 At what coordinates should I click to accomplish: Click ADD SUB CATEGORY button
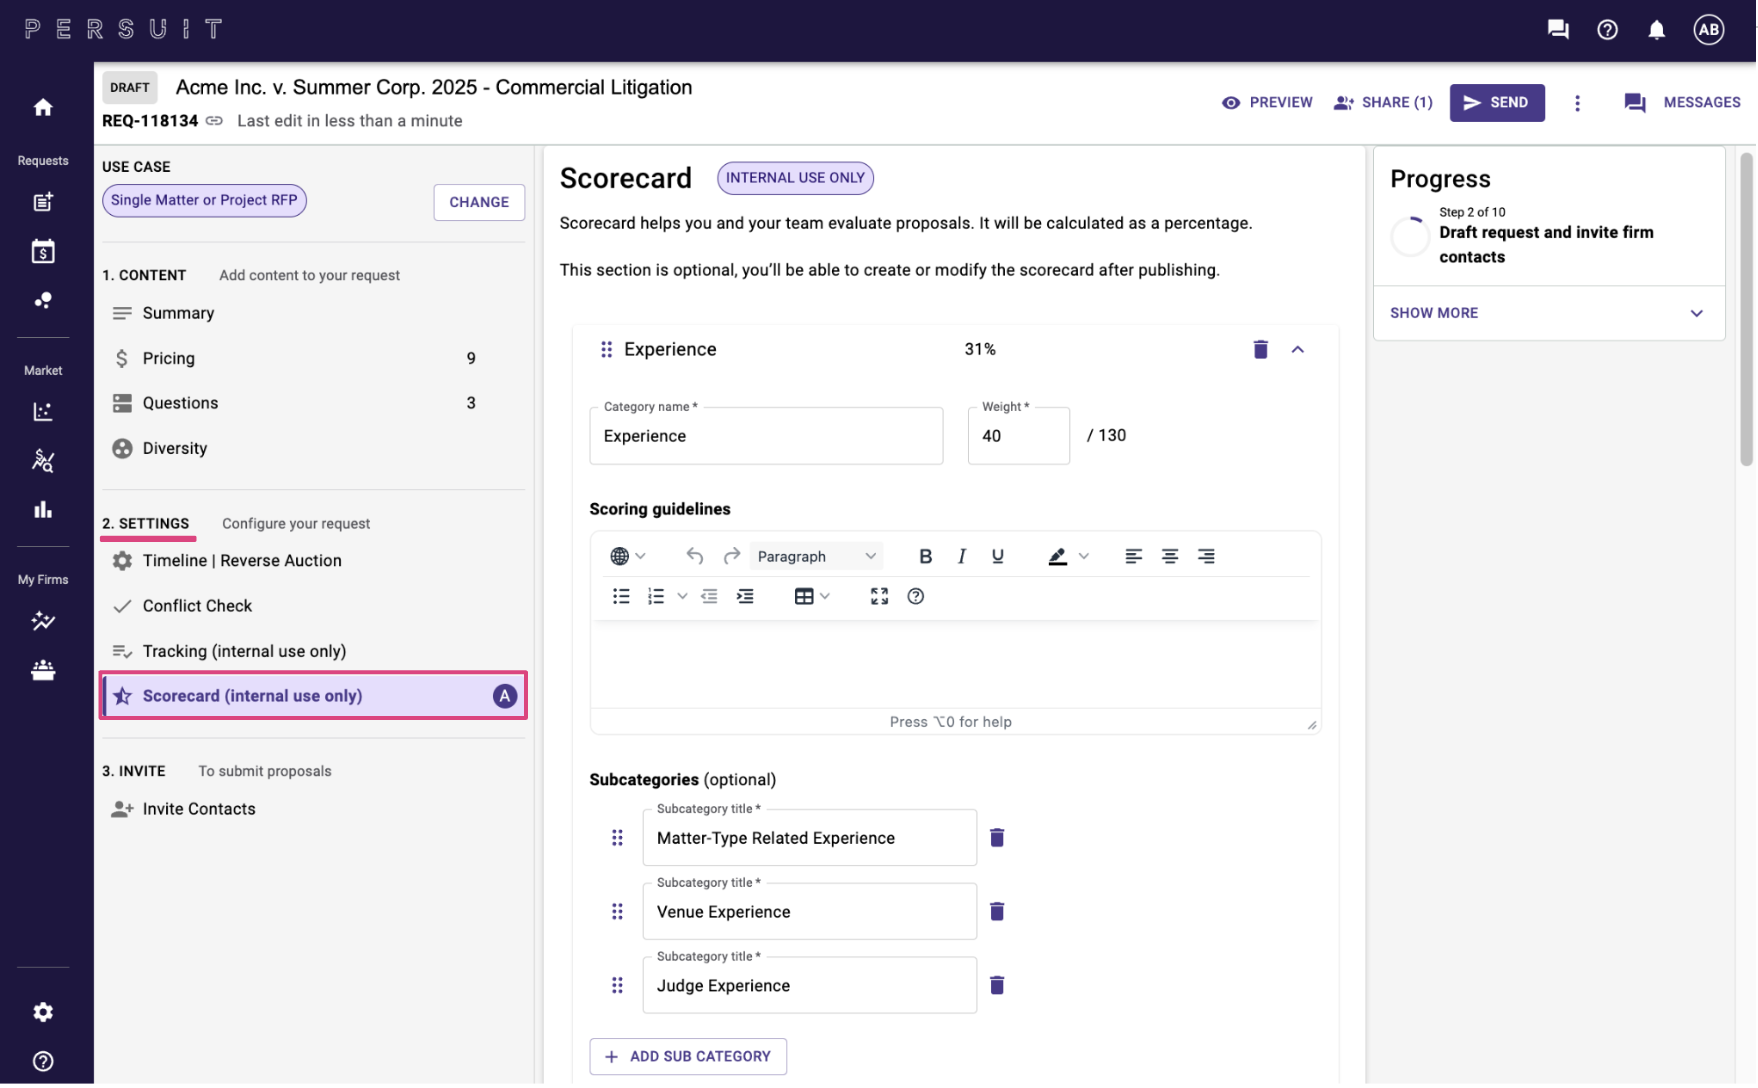coord(688,1057)
